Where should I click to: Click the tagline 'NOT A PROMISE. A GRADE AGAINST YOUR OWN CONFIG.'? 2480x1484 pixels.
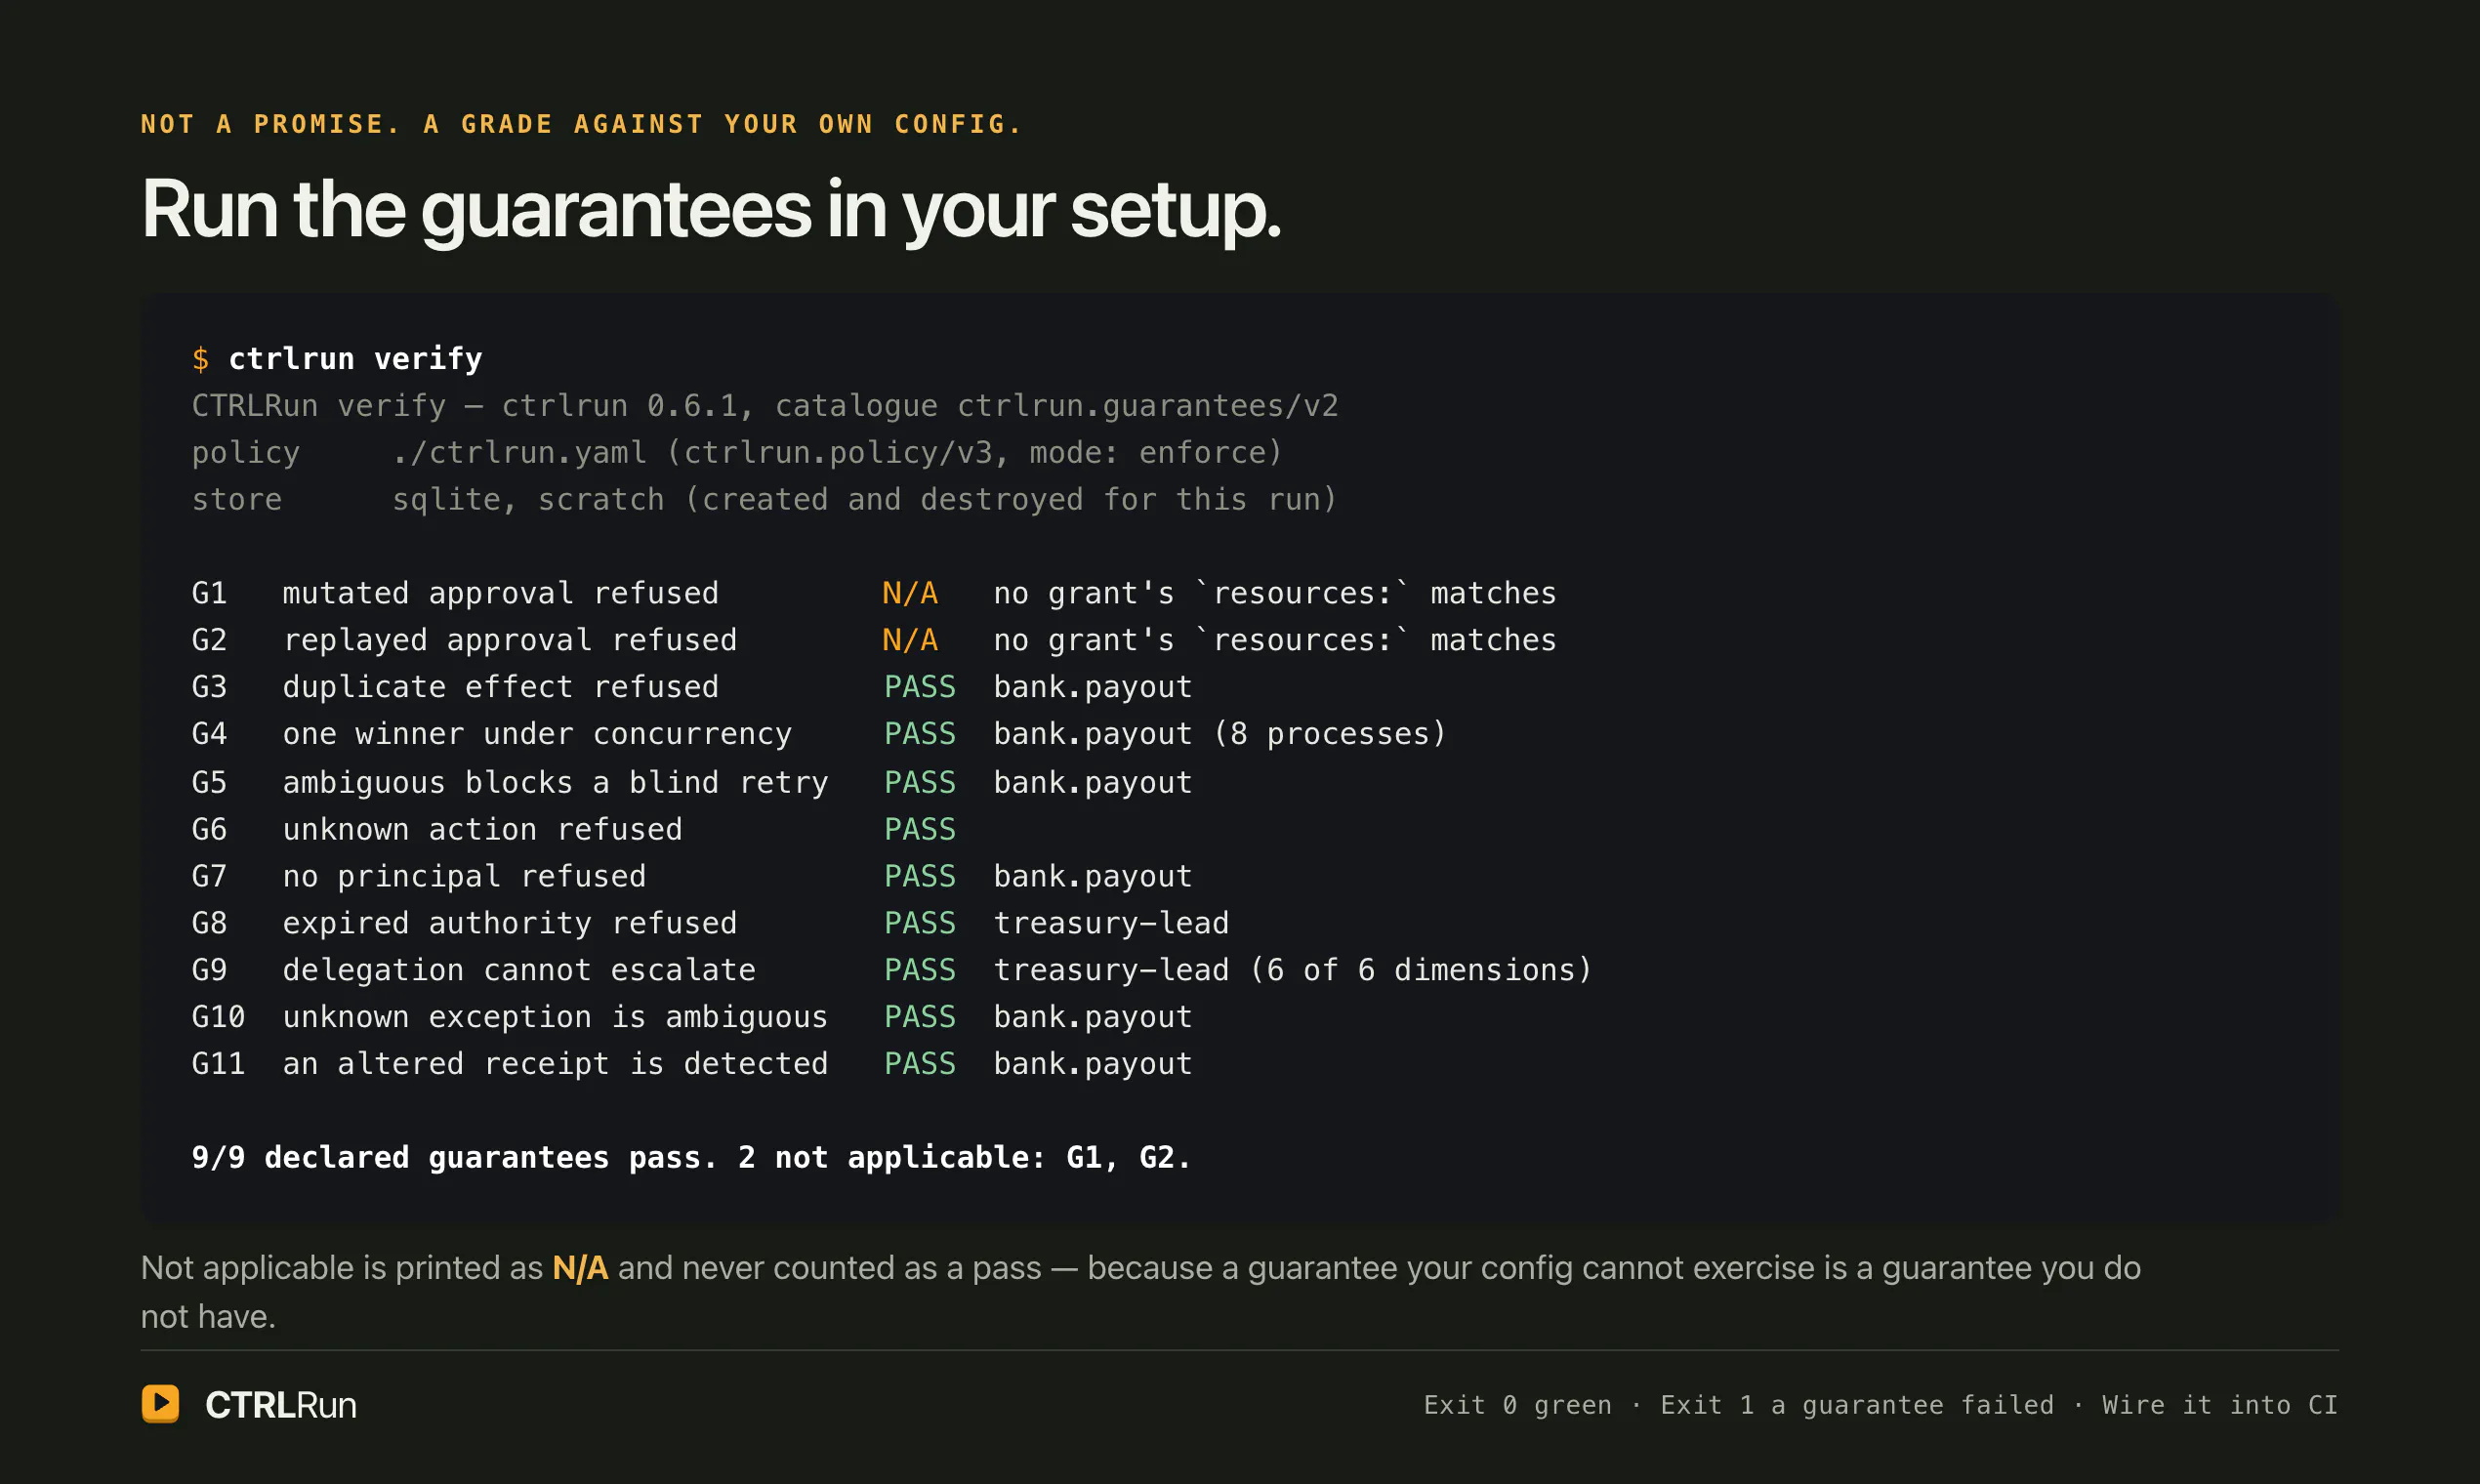[x=581, y=124]
